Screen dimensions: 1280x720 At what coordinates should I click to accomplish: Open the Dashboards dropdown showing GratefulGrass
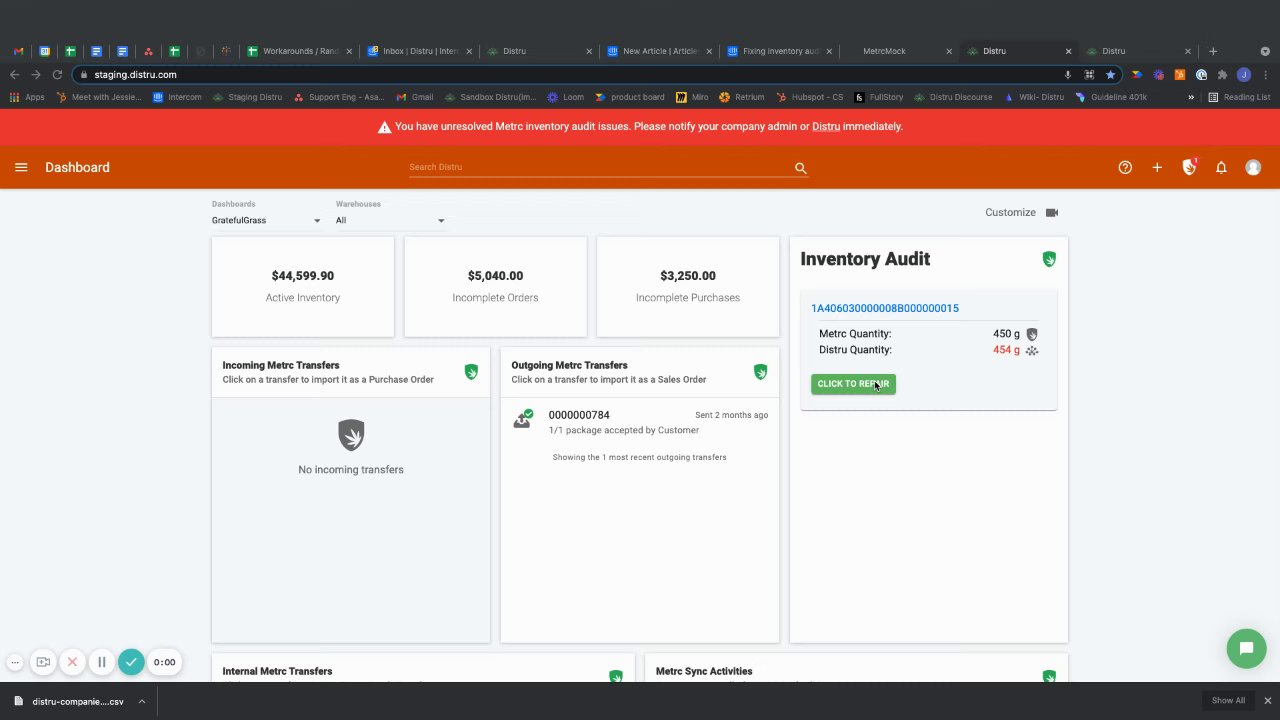pyautogui.click(x=266, y=220)
